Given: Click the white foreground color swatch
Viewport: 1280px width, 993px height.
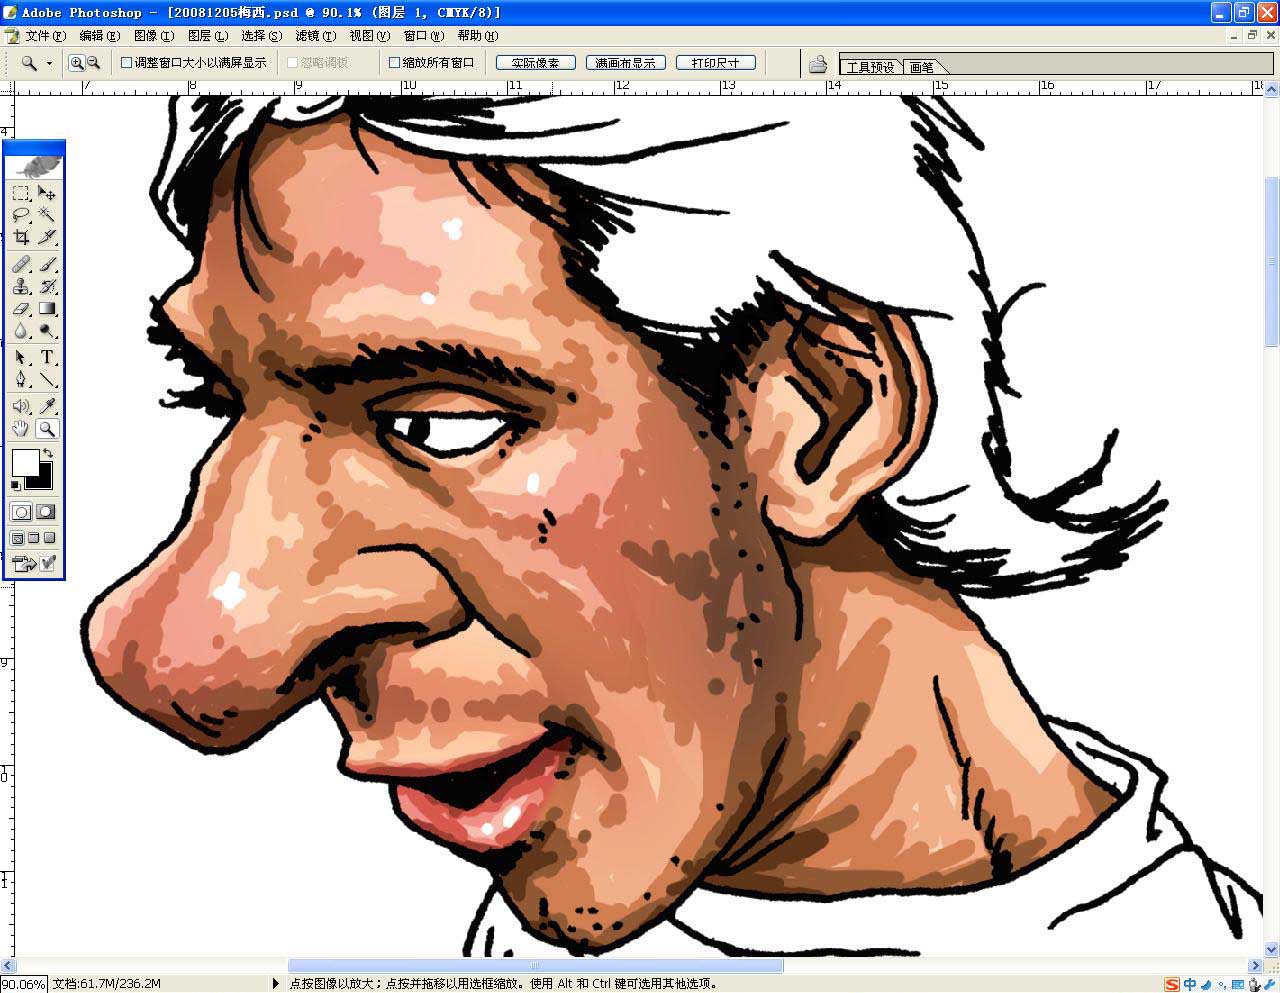Looking at the screenshot, I should tap(25, 462).
